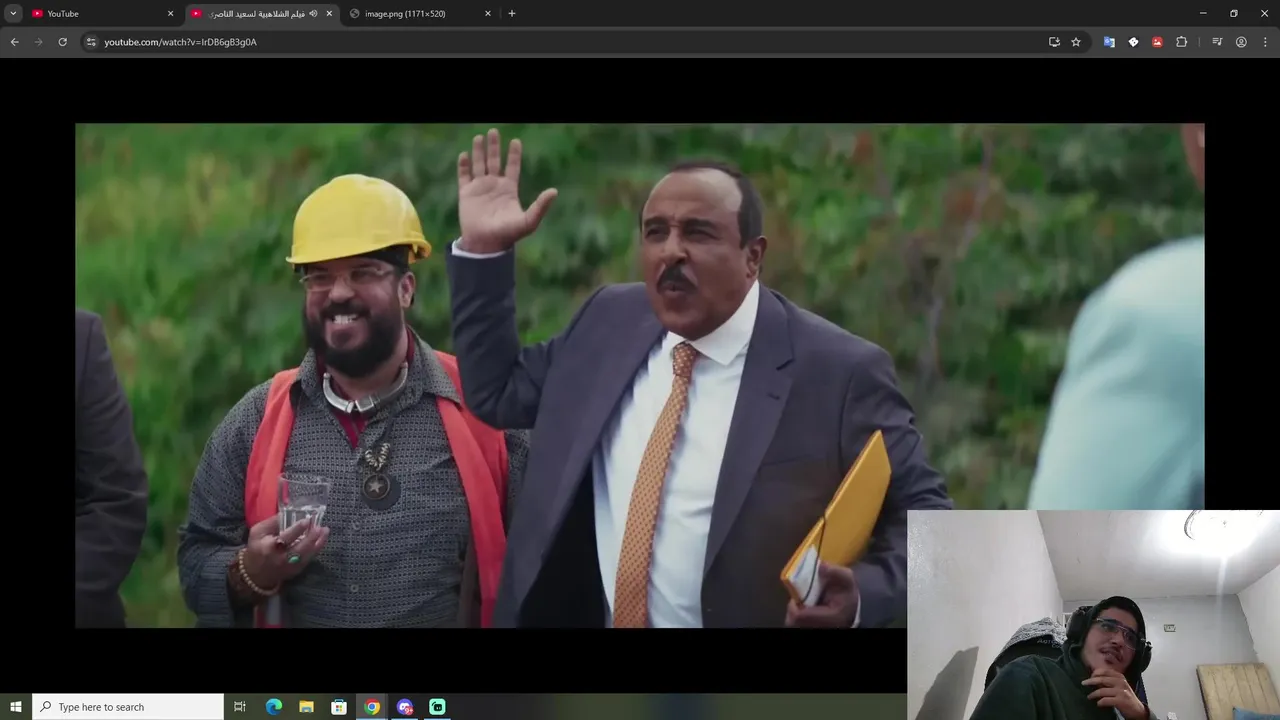Switch to the image.png (1171×520) tab
The image size is (1280, 720).
[x=420, y=13]
